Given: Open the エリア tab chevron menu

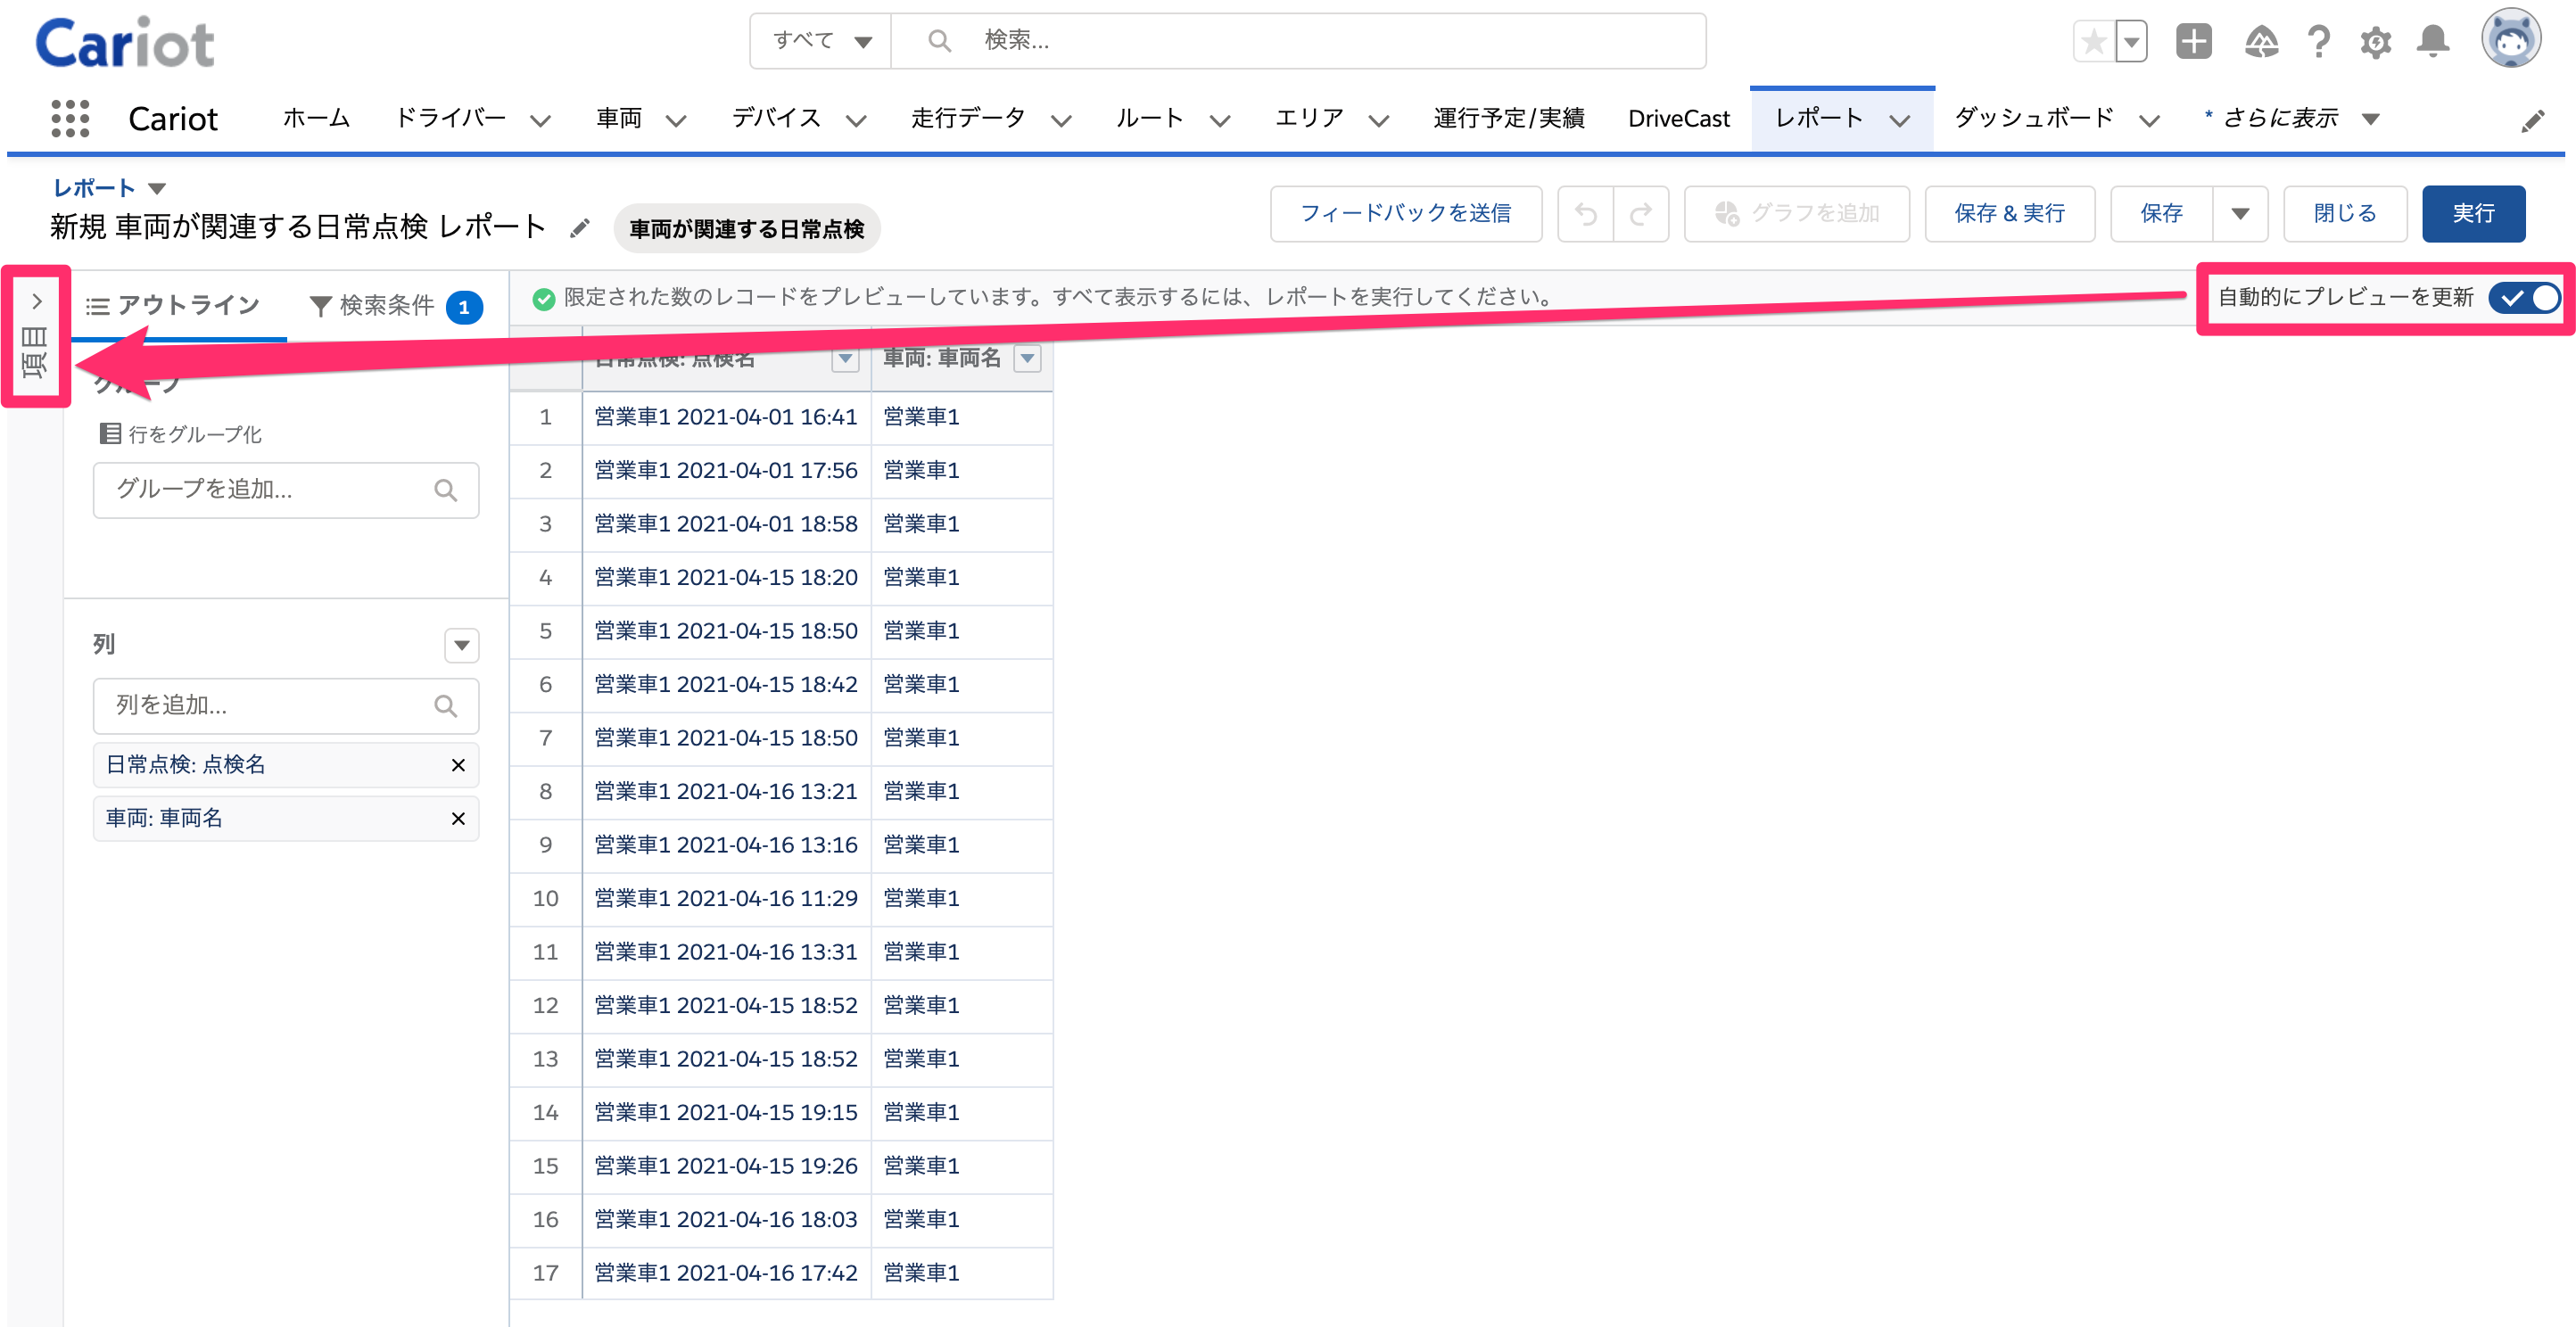Looking at the screenshot, I should [x=1378, y=121].
